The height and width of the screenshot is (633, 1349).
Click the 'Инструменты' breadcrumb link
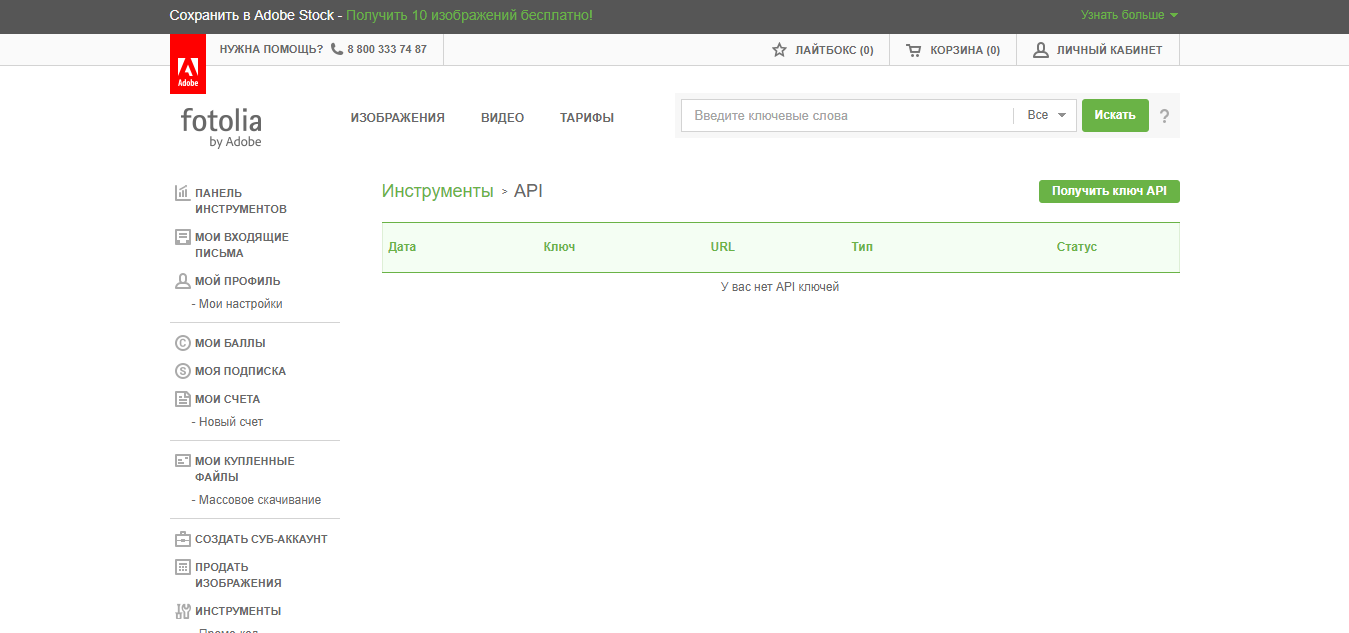click(438, 191)
